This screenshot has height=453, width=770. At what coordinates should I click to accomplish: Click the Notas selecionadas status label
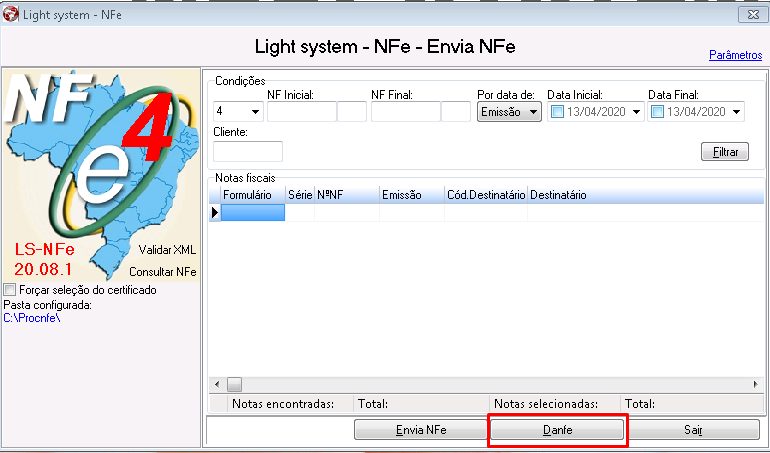pyautogui.click(x=546, y=404)
